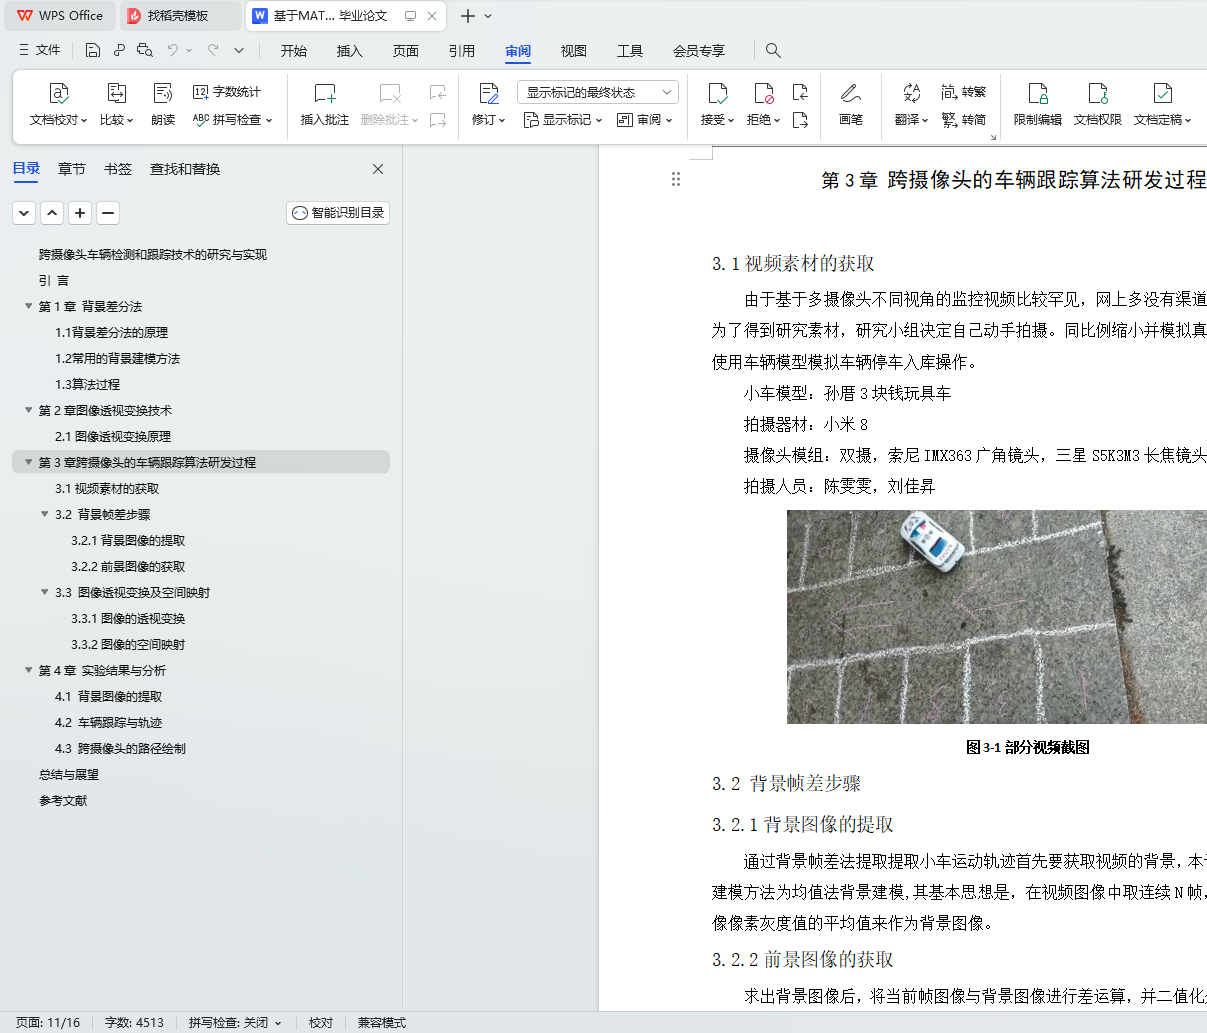Expand the quick access toolbar dropdown
This screenshot has width=1207, height=1033.
pos(239,50)
